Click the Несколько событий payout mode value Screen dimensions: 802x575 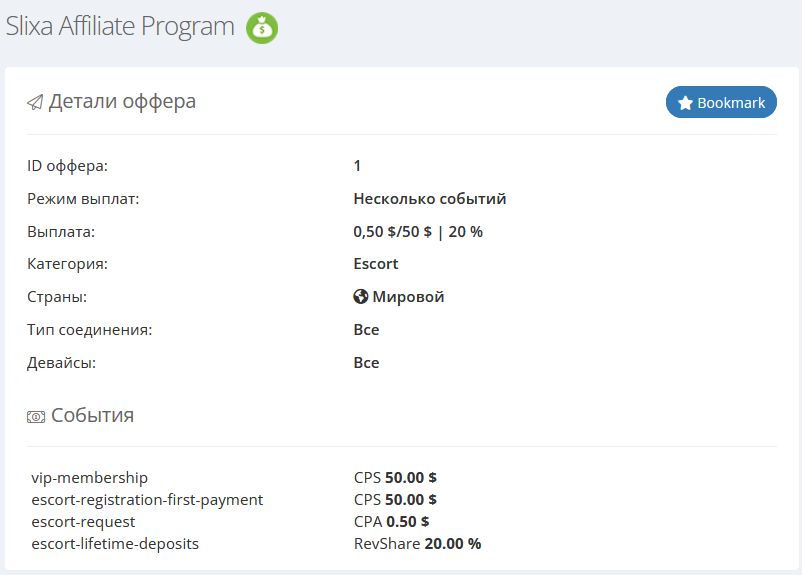click(430, 199)
